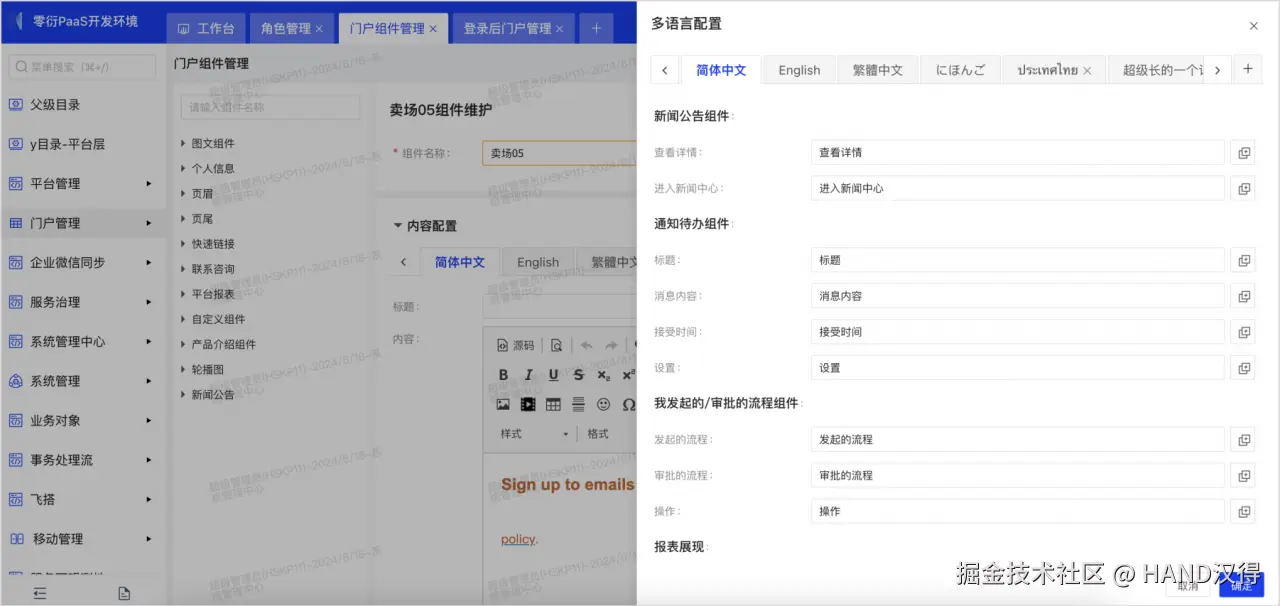
Task: Add a new language with the plus button
Action: coord(1247,69)
